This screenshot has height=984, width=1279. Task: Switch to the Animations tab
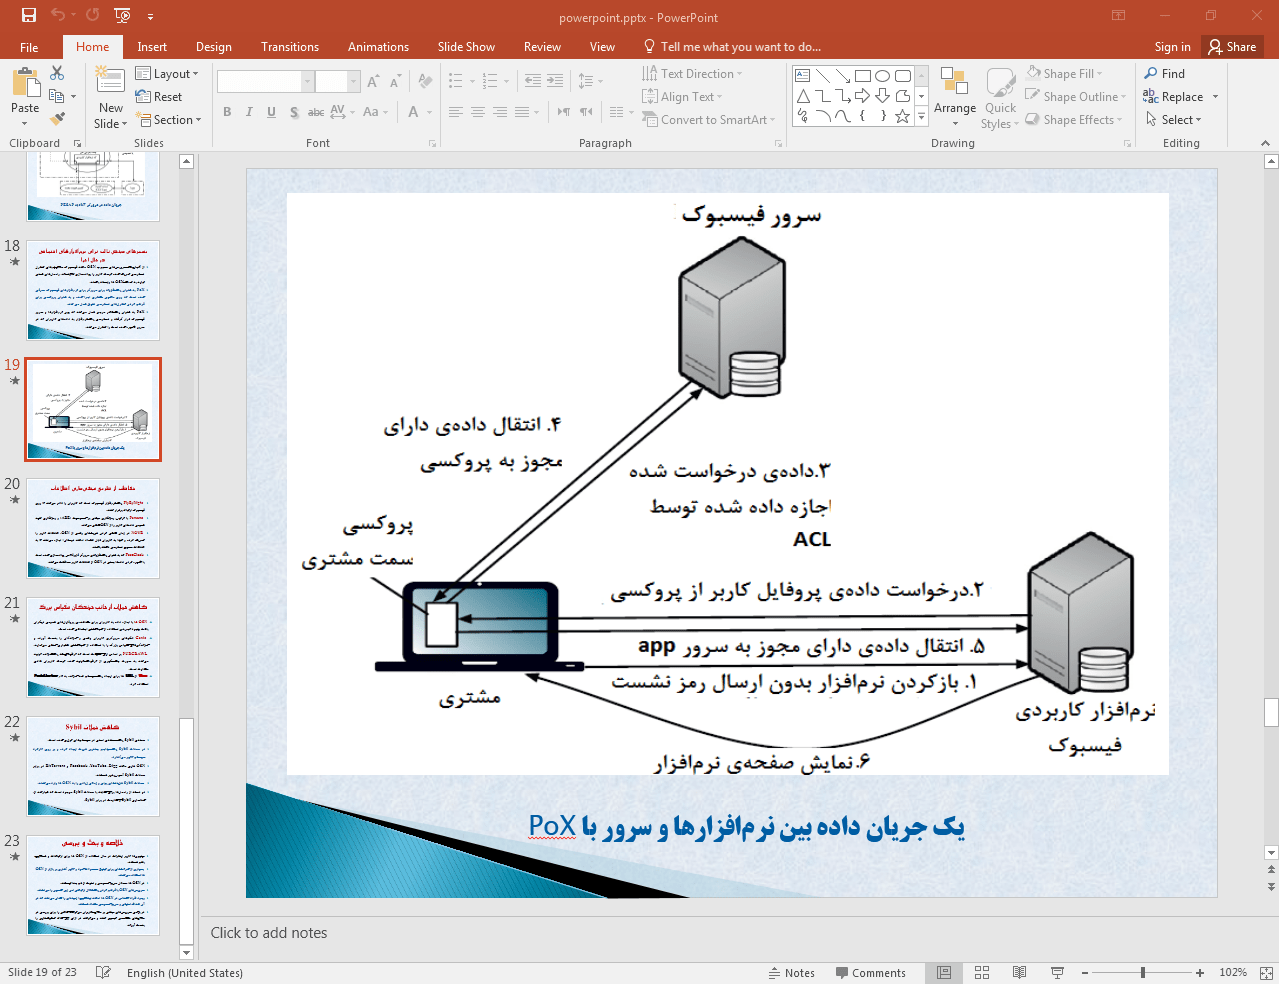(378, 47)
